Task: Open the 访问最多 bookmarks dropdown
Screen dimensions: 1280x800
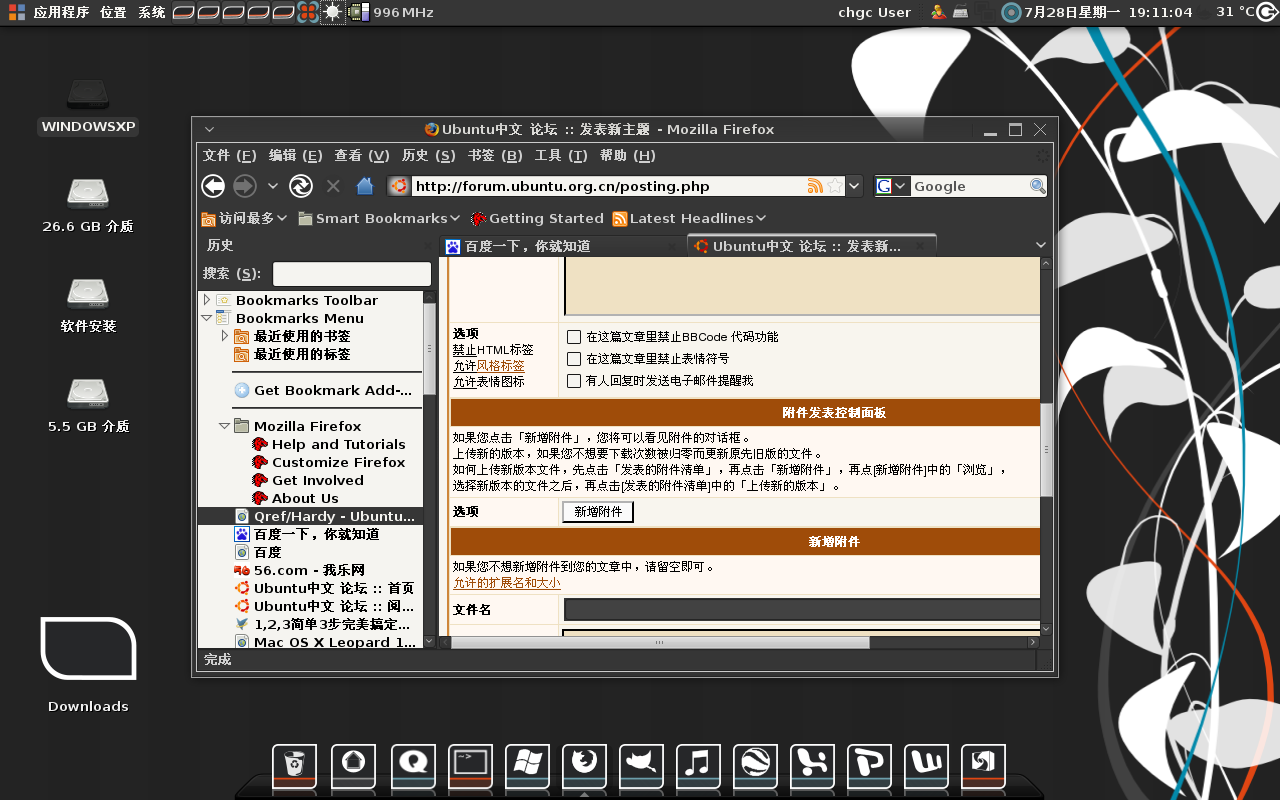Action: [x=244, y=218]
